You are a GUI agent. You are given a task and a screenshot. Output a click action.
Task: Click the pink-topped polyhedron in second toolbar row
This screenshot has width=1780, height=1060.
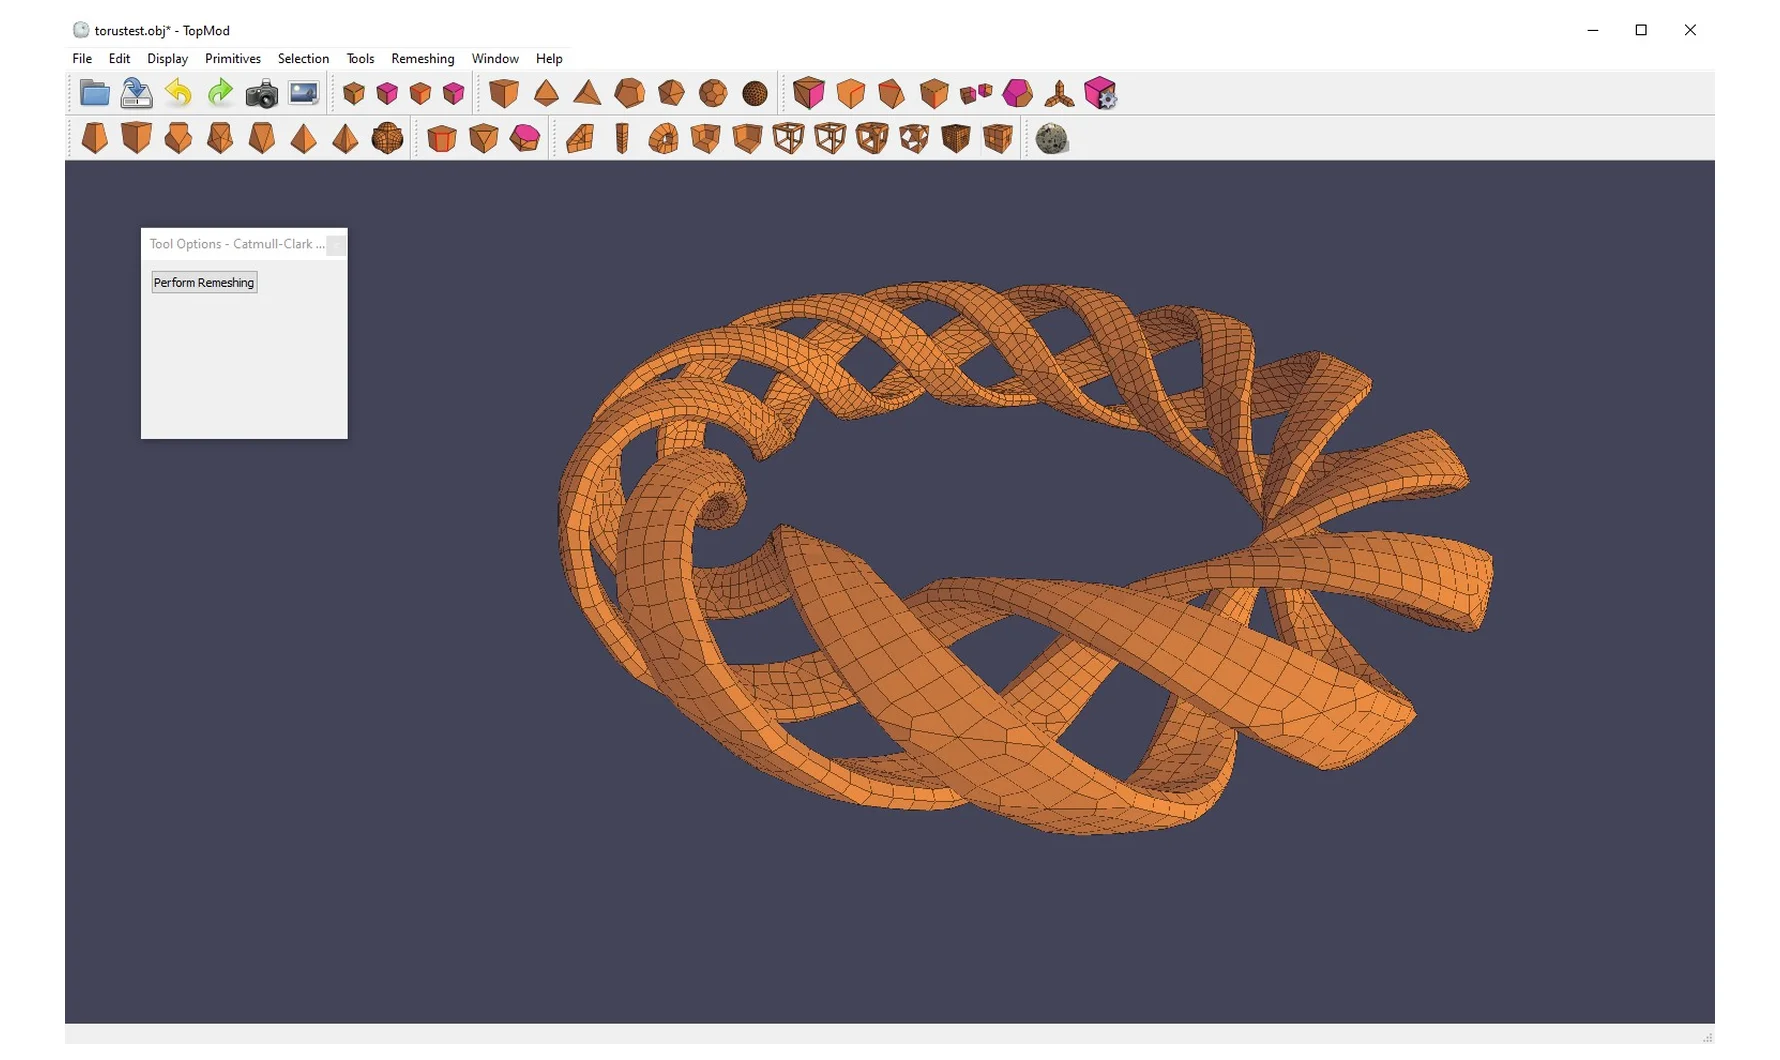coord(525,139)
